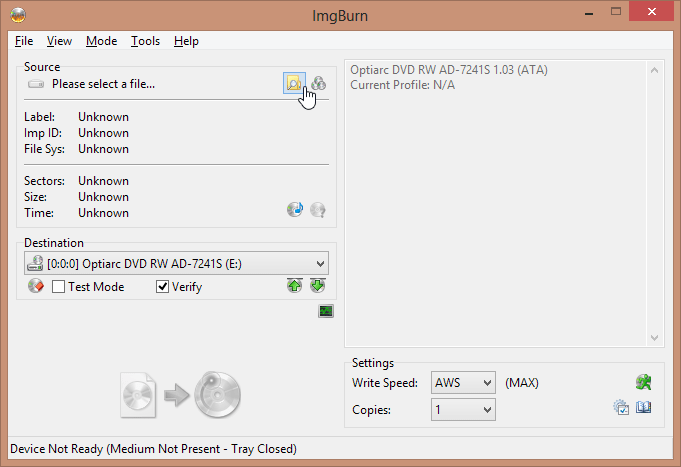Click the 'Device Not Ready' status bar message

153,449
